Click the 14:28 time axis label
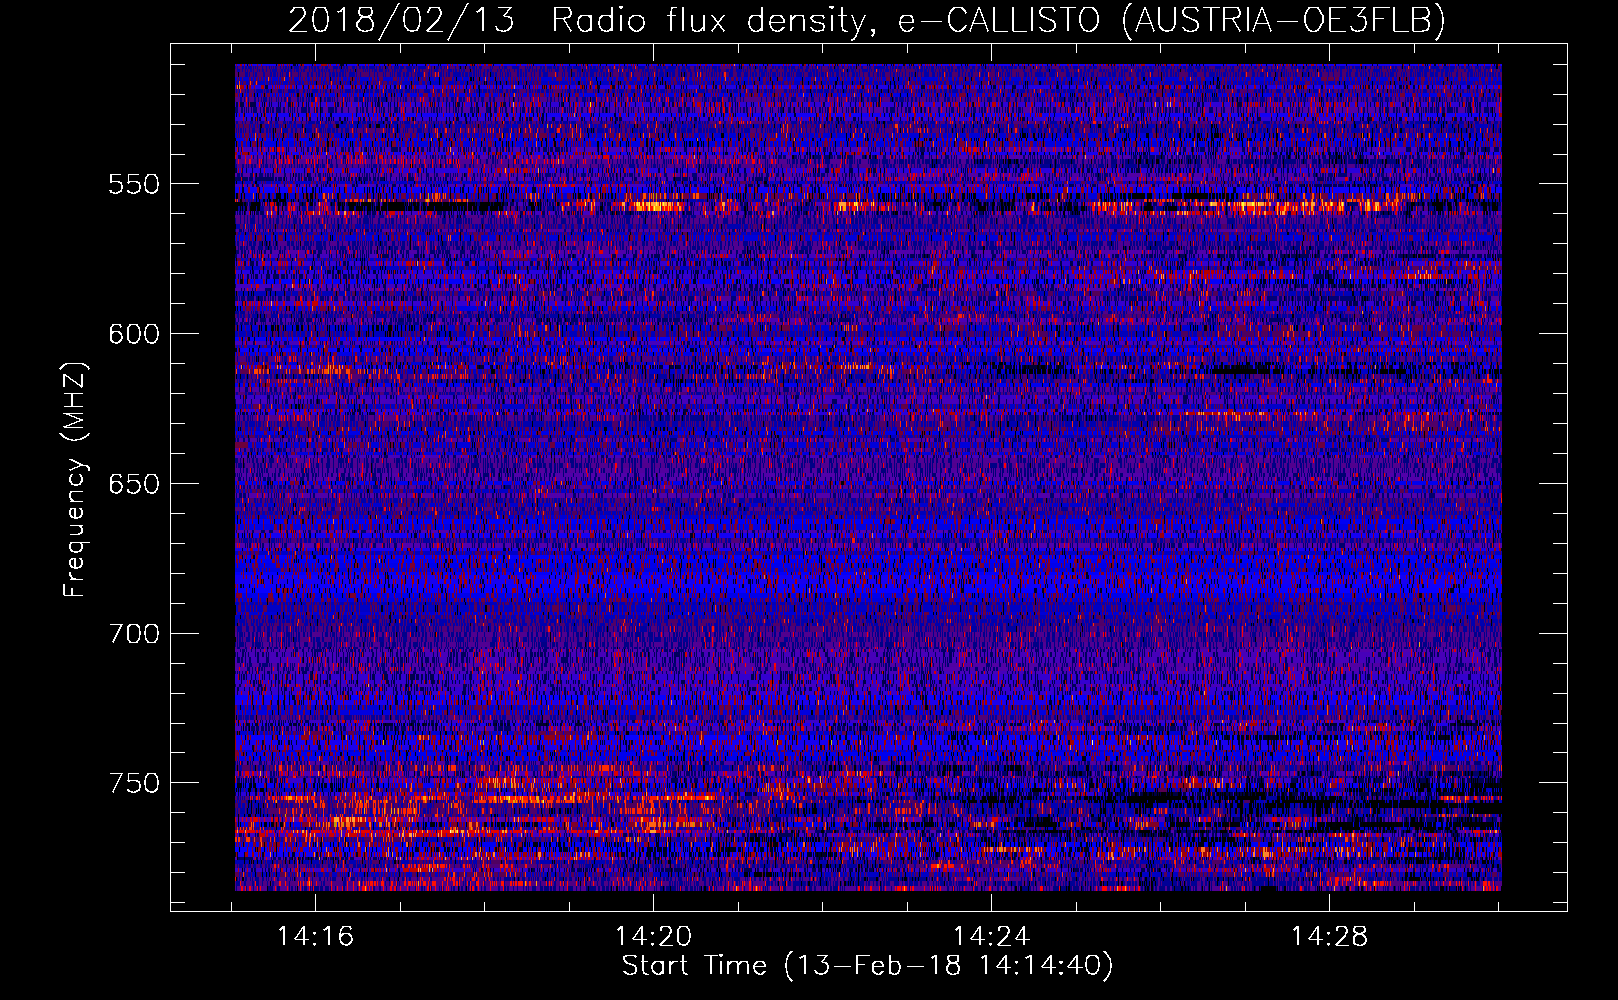The image size is (1618, 1000). 1329,937
